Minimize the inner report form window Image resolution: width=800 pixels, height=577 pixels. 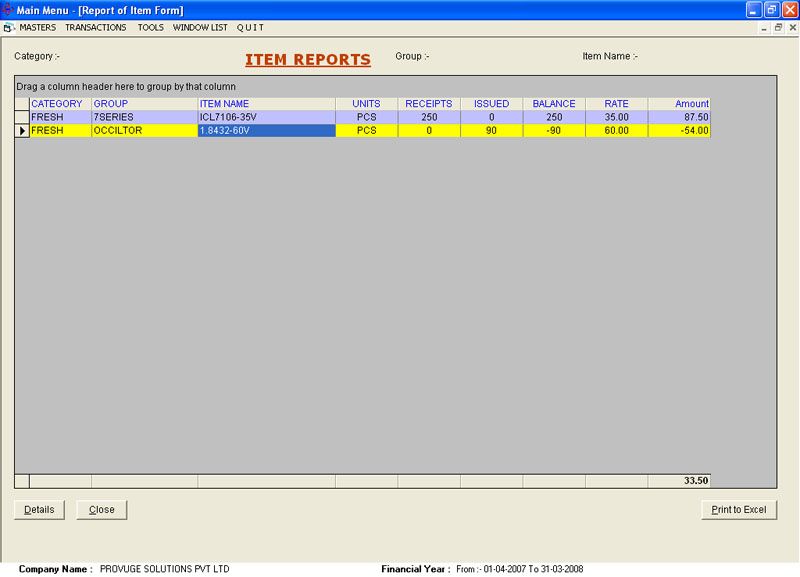click(x=765, y=28)
